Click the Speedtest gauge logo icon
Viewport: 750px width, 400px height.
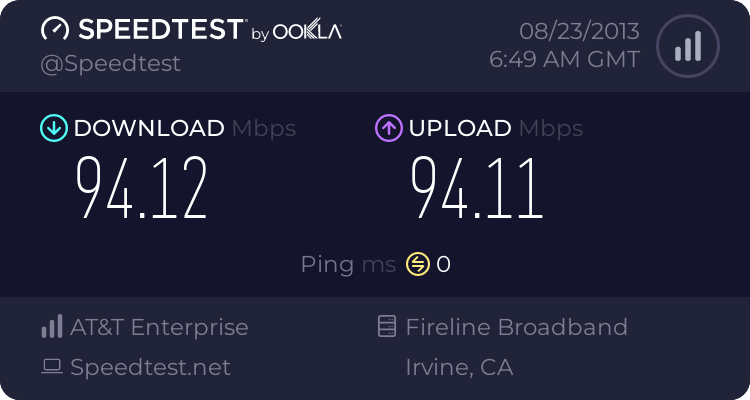coord(56,30)
